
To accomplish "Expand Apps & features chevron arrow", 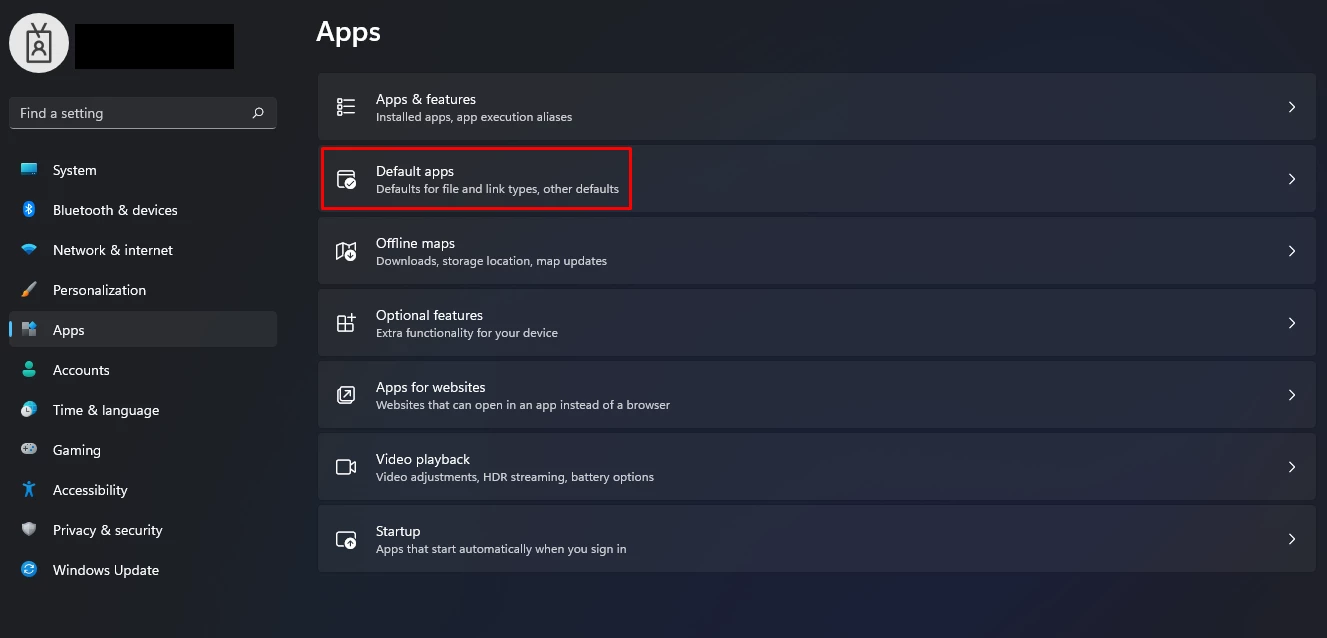I will click(x=1292, y=107).
